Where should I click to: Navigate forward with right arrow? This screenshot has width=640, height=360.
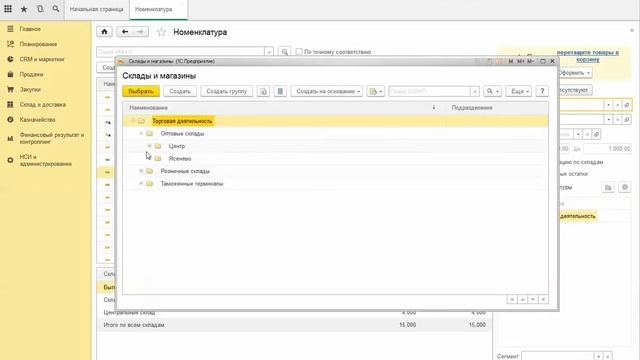140,32
